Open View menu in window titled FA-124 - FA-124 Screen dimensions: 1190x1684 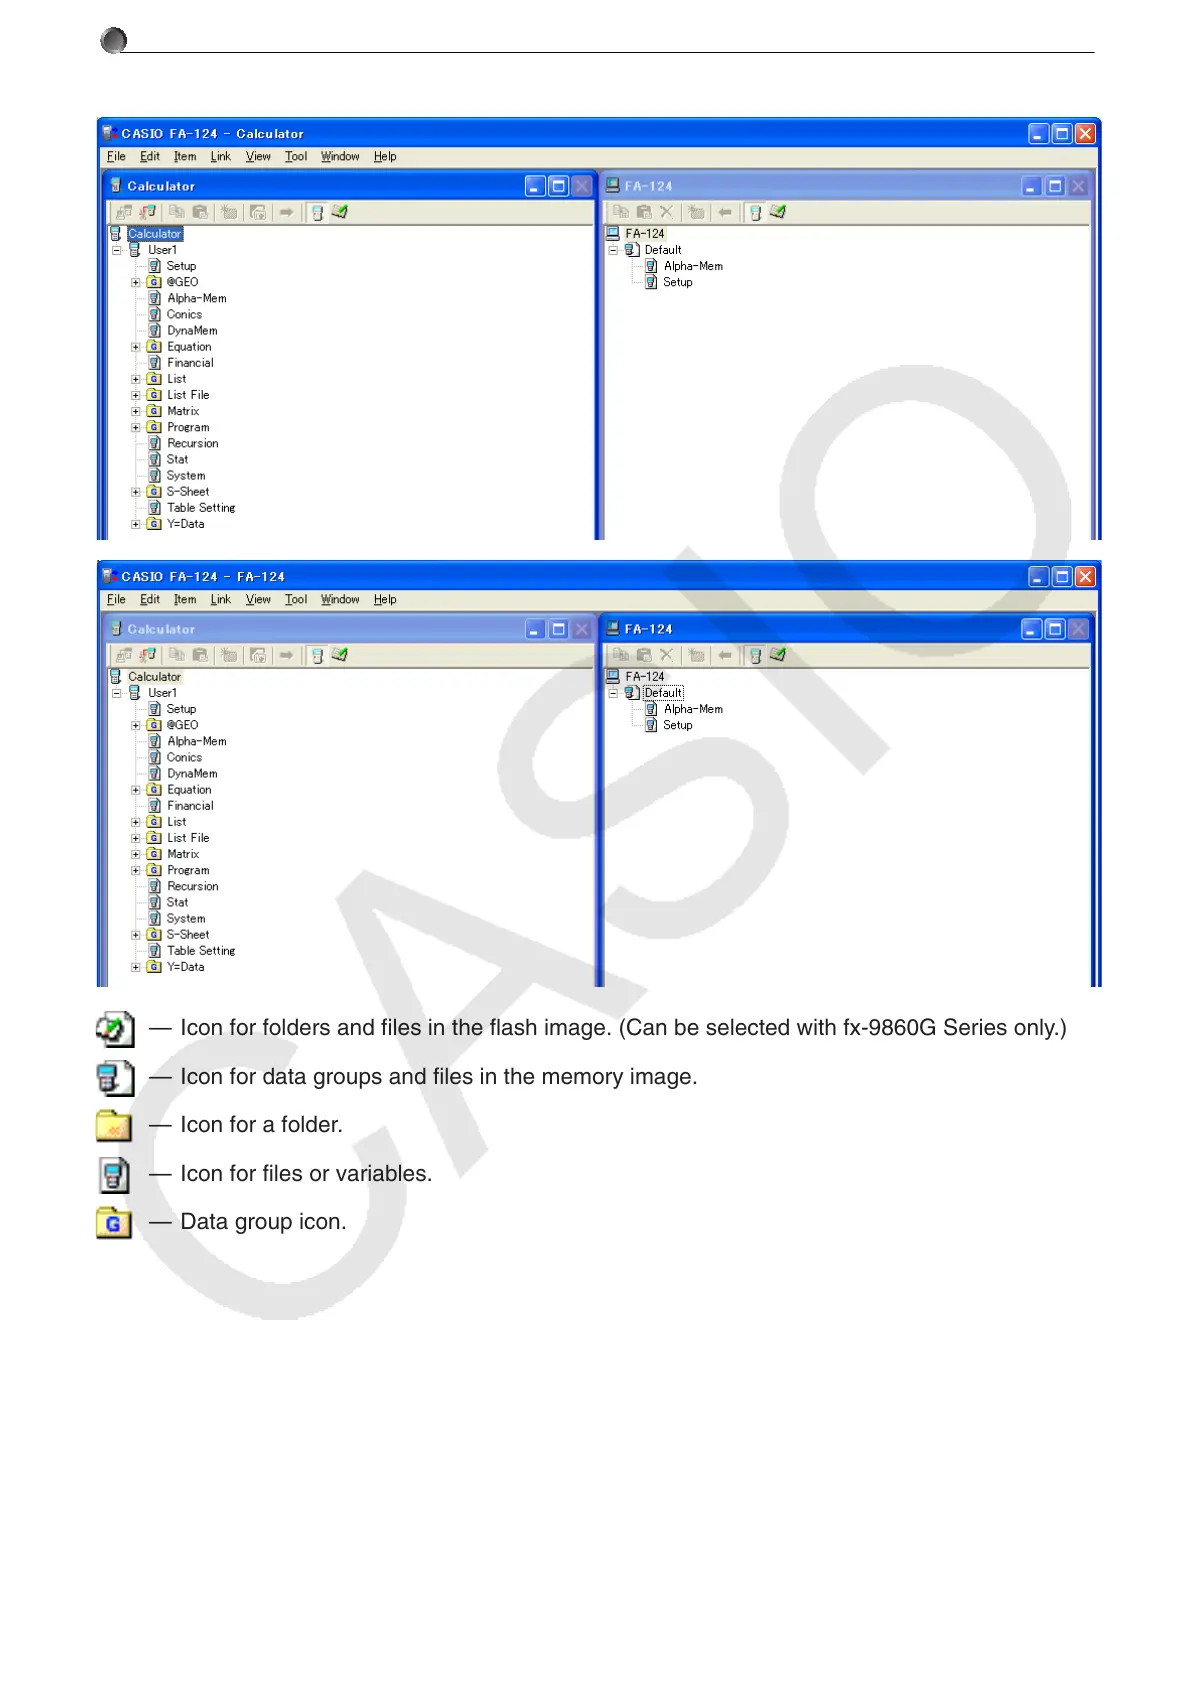point(258,599)
